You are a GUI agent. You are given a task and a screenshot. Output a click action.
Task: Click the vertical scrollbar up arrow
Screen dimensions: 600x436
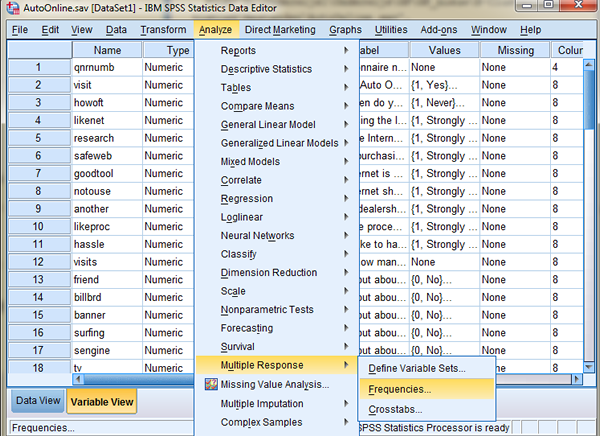(x=589, y=64)
